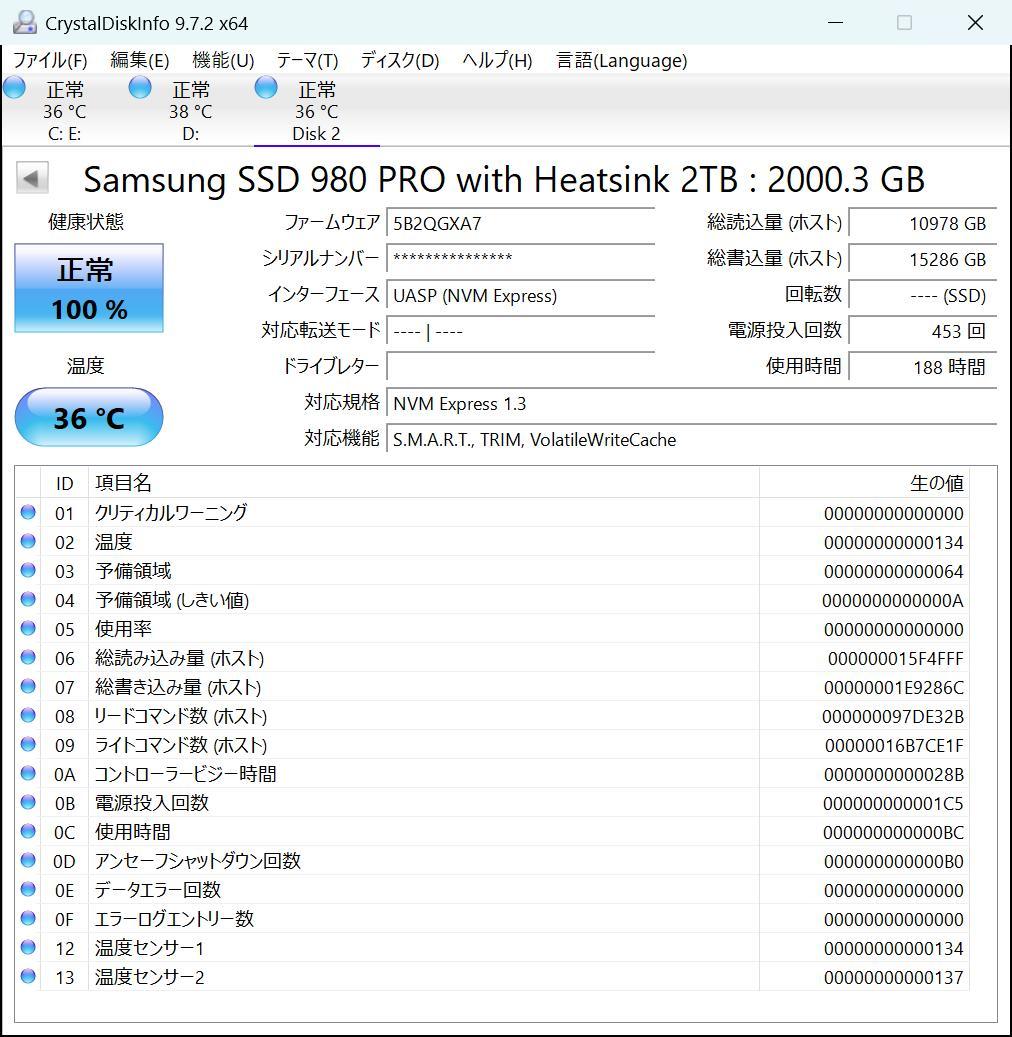Open the 言語(Language) menu
1012x1037 pixels.
(621, 60)
